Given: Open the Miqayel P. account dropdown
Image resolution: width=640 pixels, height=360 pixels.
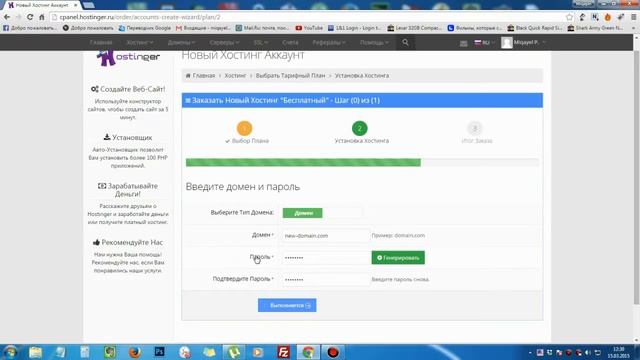Looking at the screenshot, I should (x=529, y=42).
